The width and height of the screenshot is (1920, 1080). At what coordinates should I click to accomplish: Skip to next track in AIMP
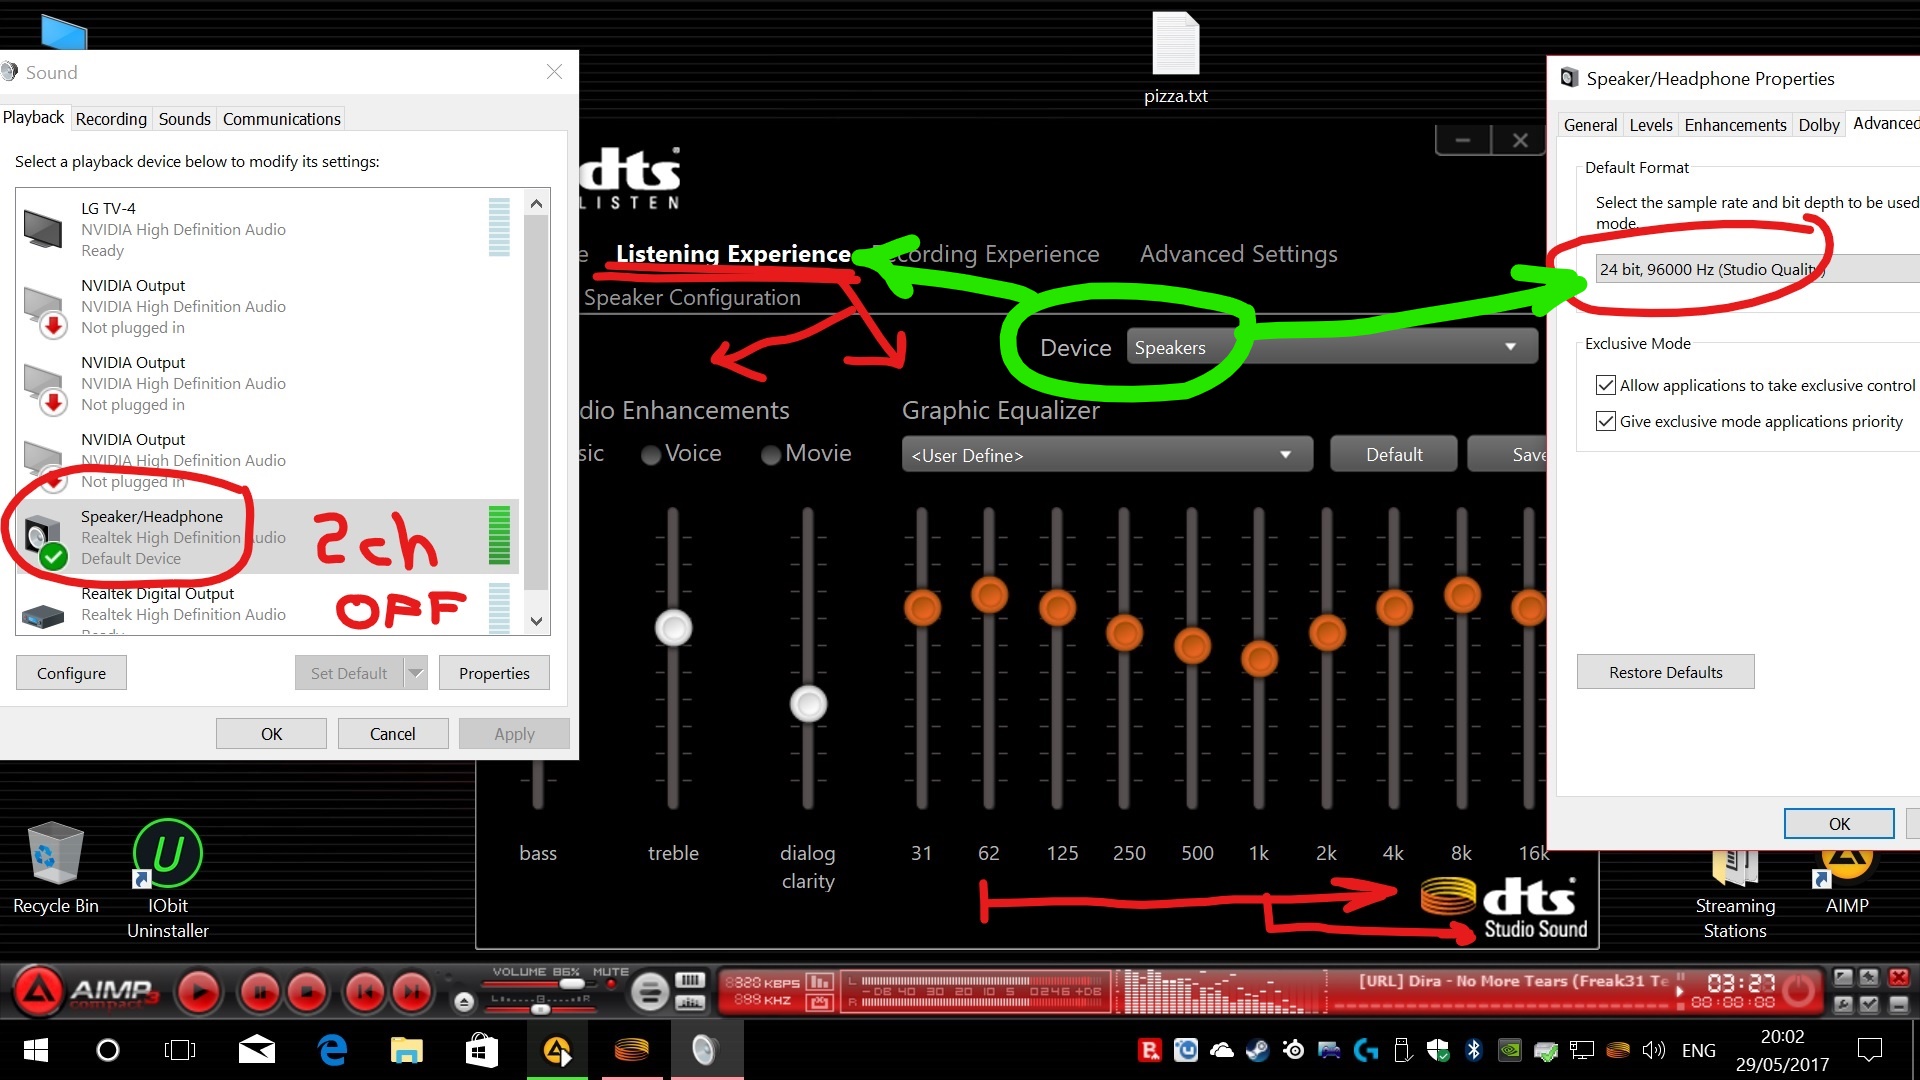(x=411, y=992)
